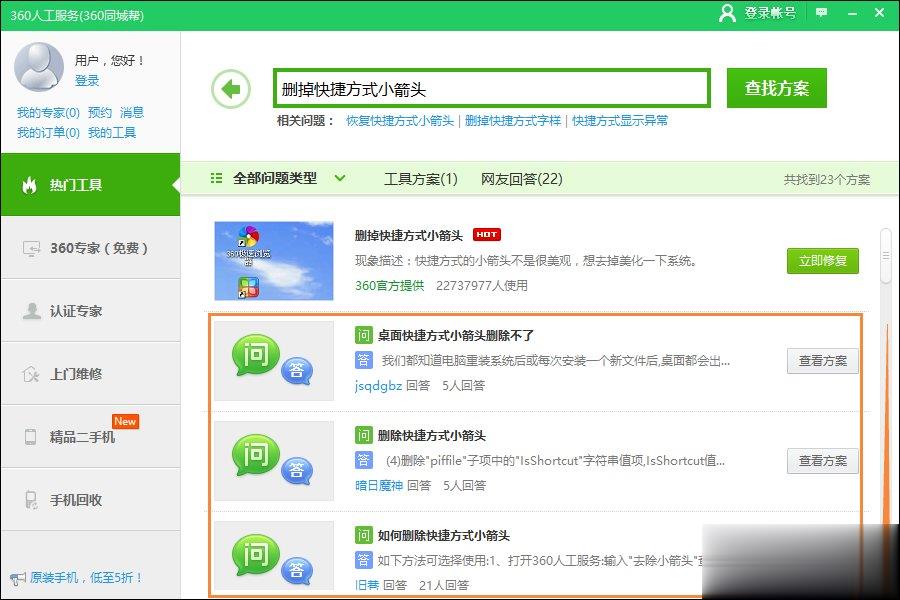Select 热门工具 in the sidebar

click(x=90, y=185)
